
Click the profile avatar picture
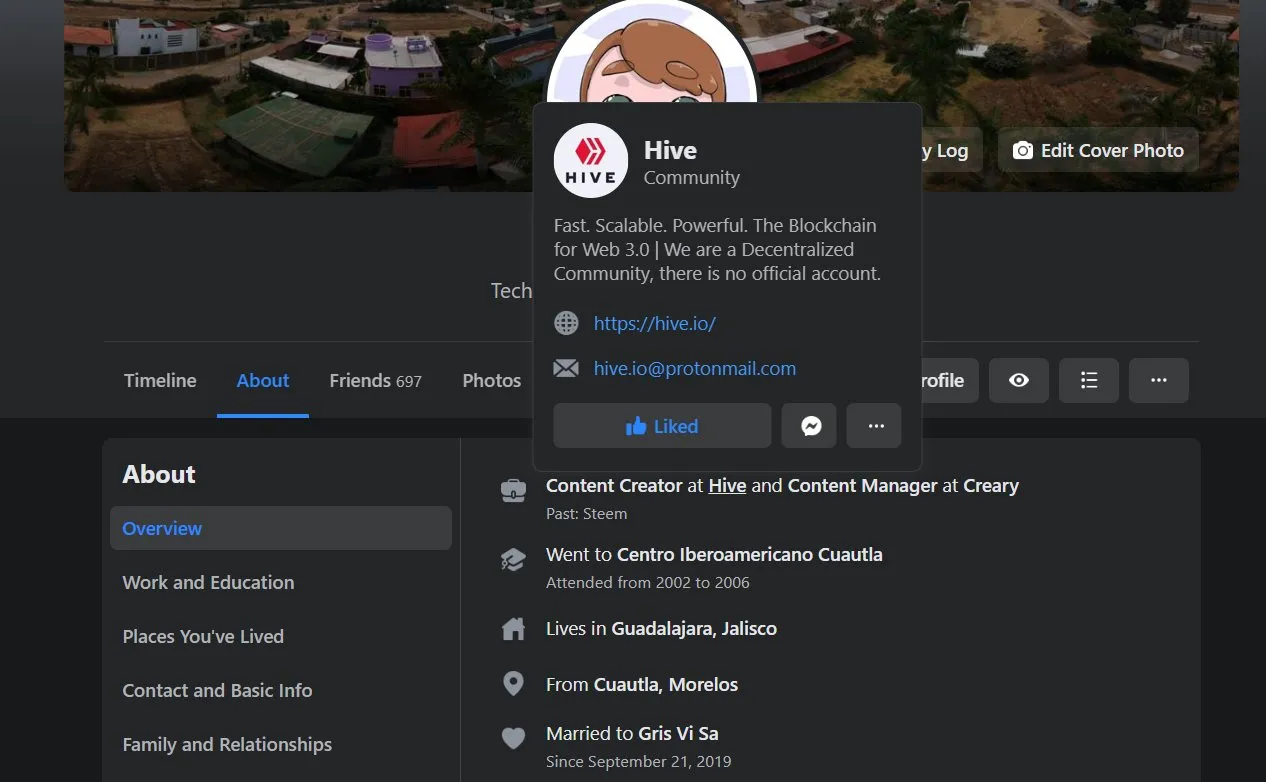click(x=651, y=51)
